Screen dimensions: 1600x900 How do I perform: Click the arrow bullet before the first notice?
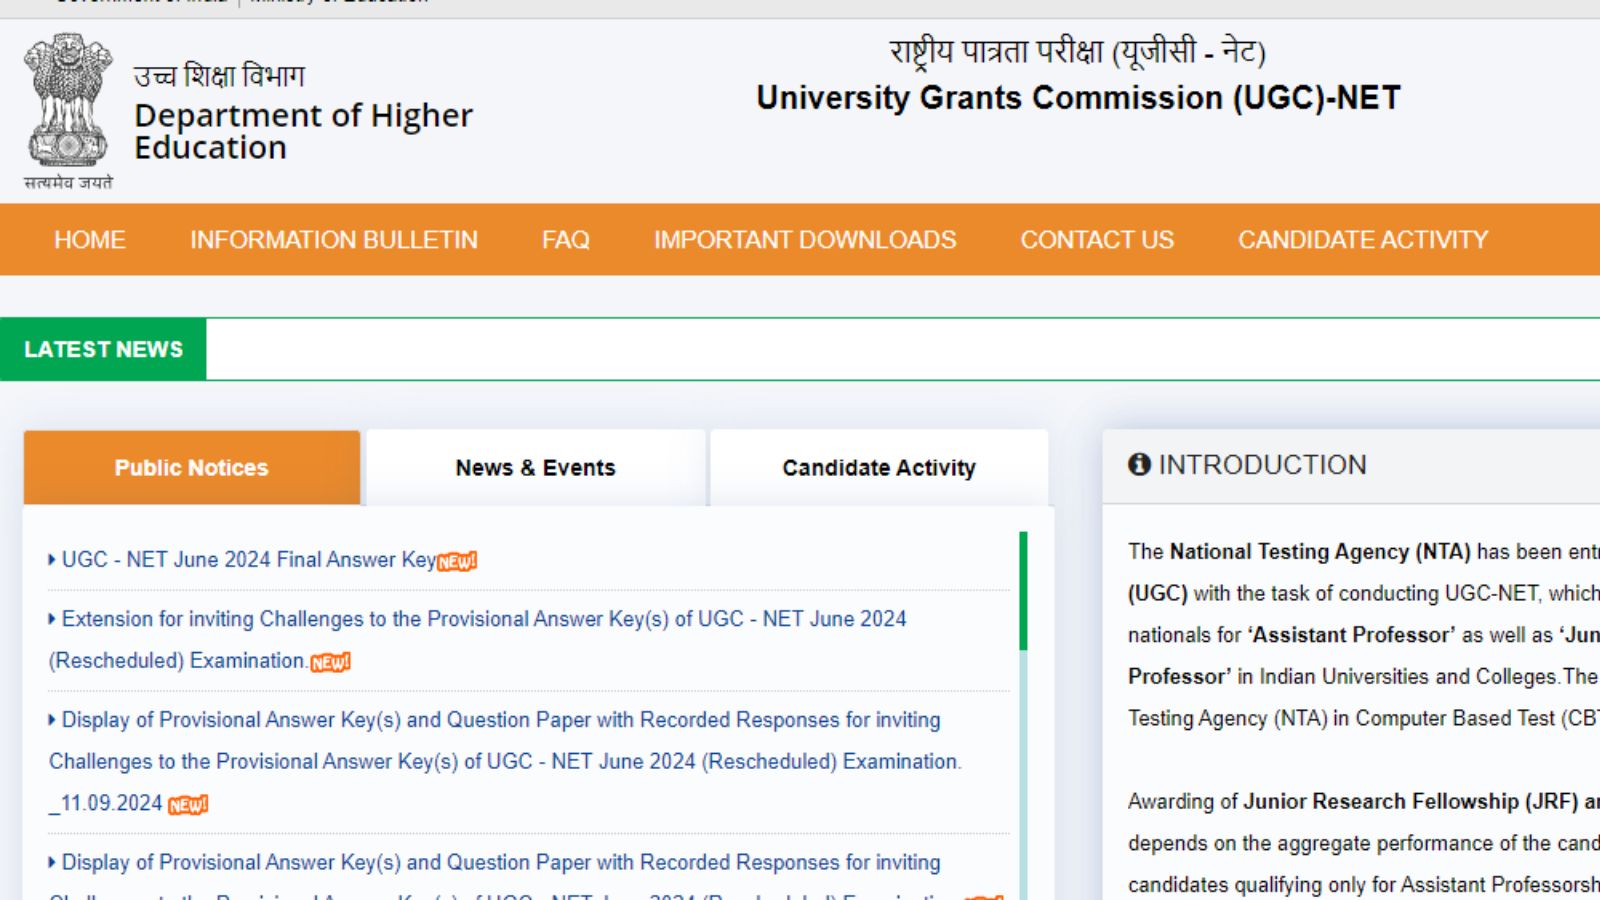51,559
